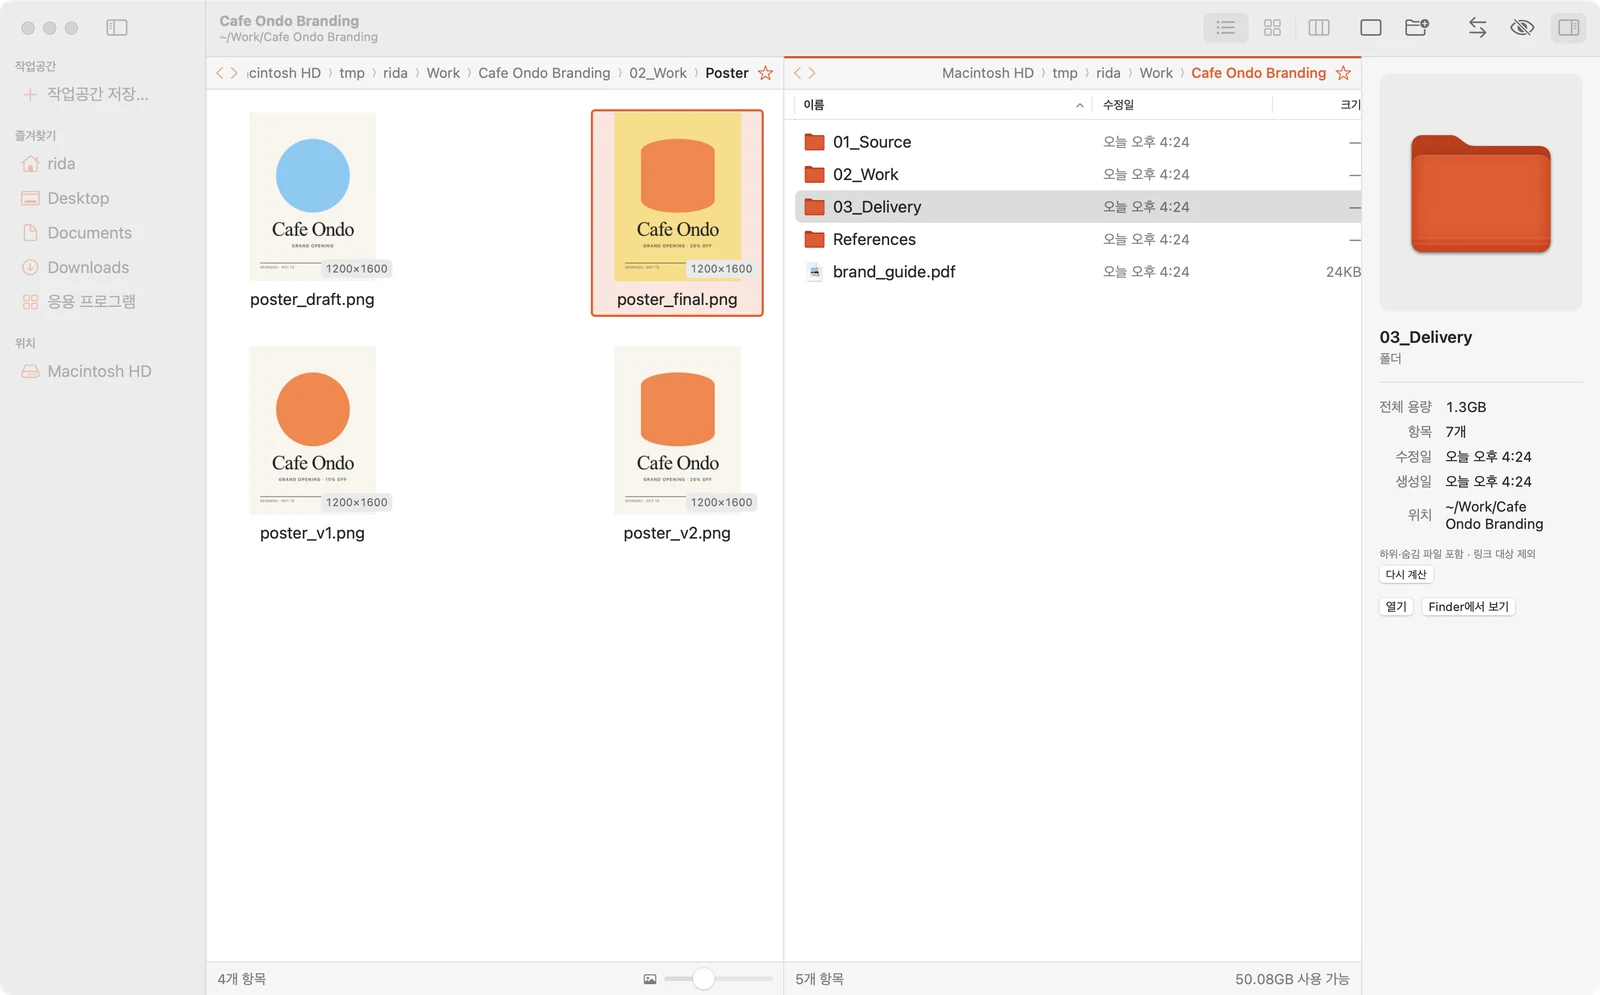Viewport: 1600px width, 995px height.
Task: Adjust the thumbnail size slider
Action: (704, 979)
